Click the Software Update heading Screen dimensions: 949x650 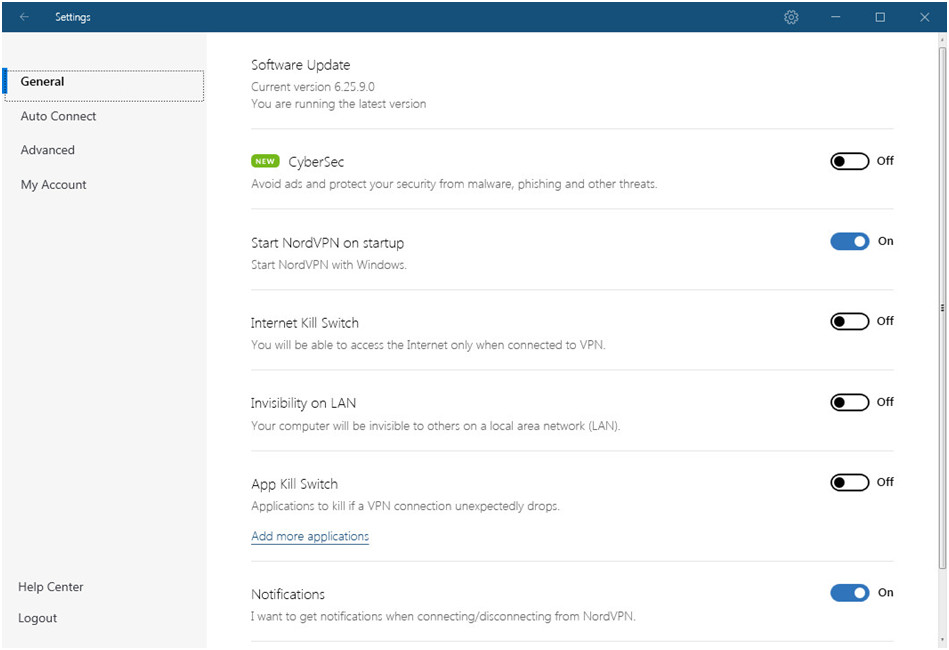pyautogui.click(x=301, y=65)
